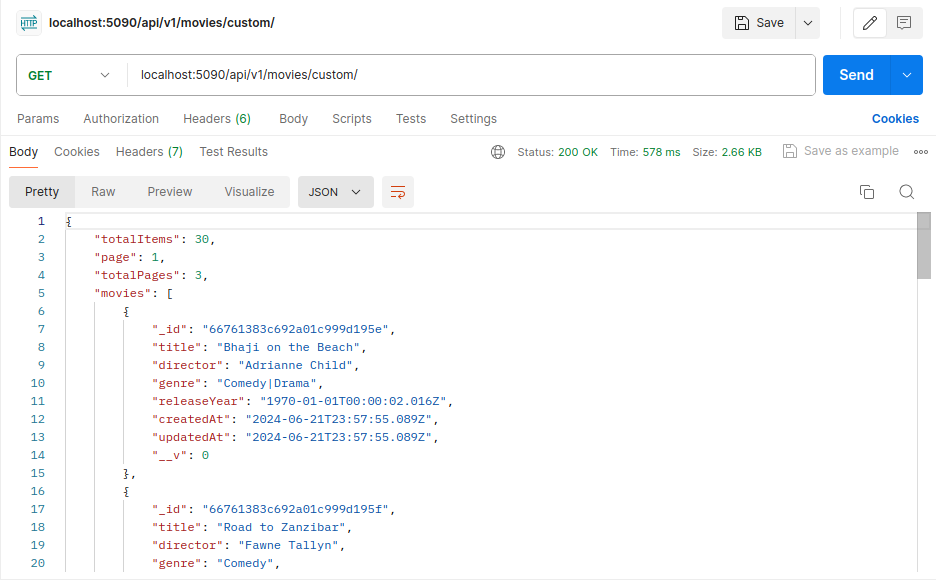Open the Settings tab

point(473,119)
